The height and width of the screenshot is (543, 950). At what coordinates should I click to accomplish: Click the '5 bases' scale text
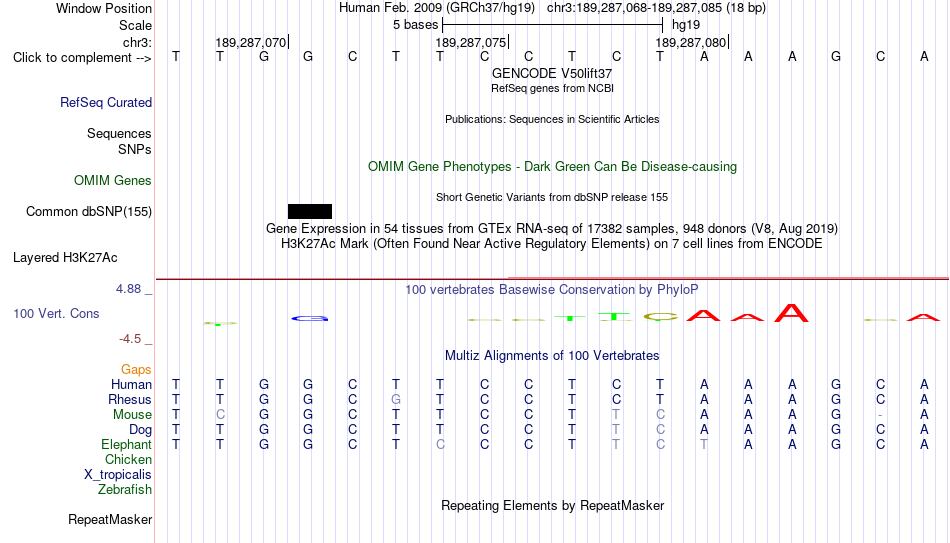(415, 25)
